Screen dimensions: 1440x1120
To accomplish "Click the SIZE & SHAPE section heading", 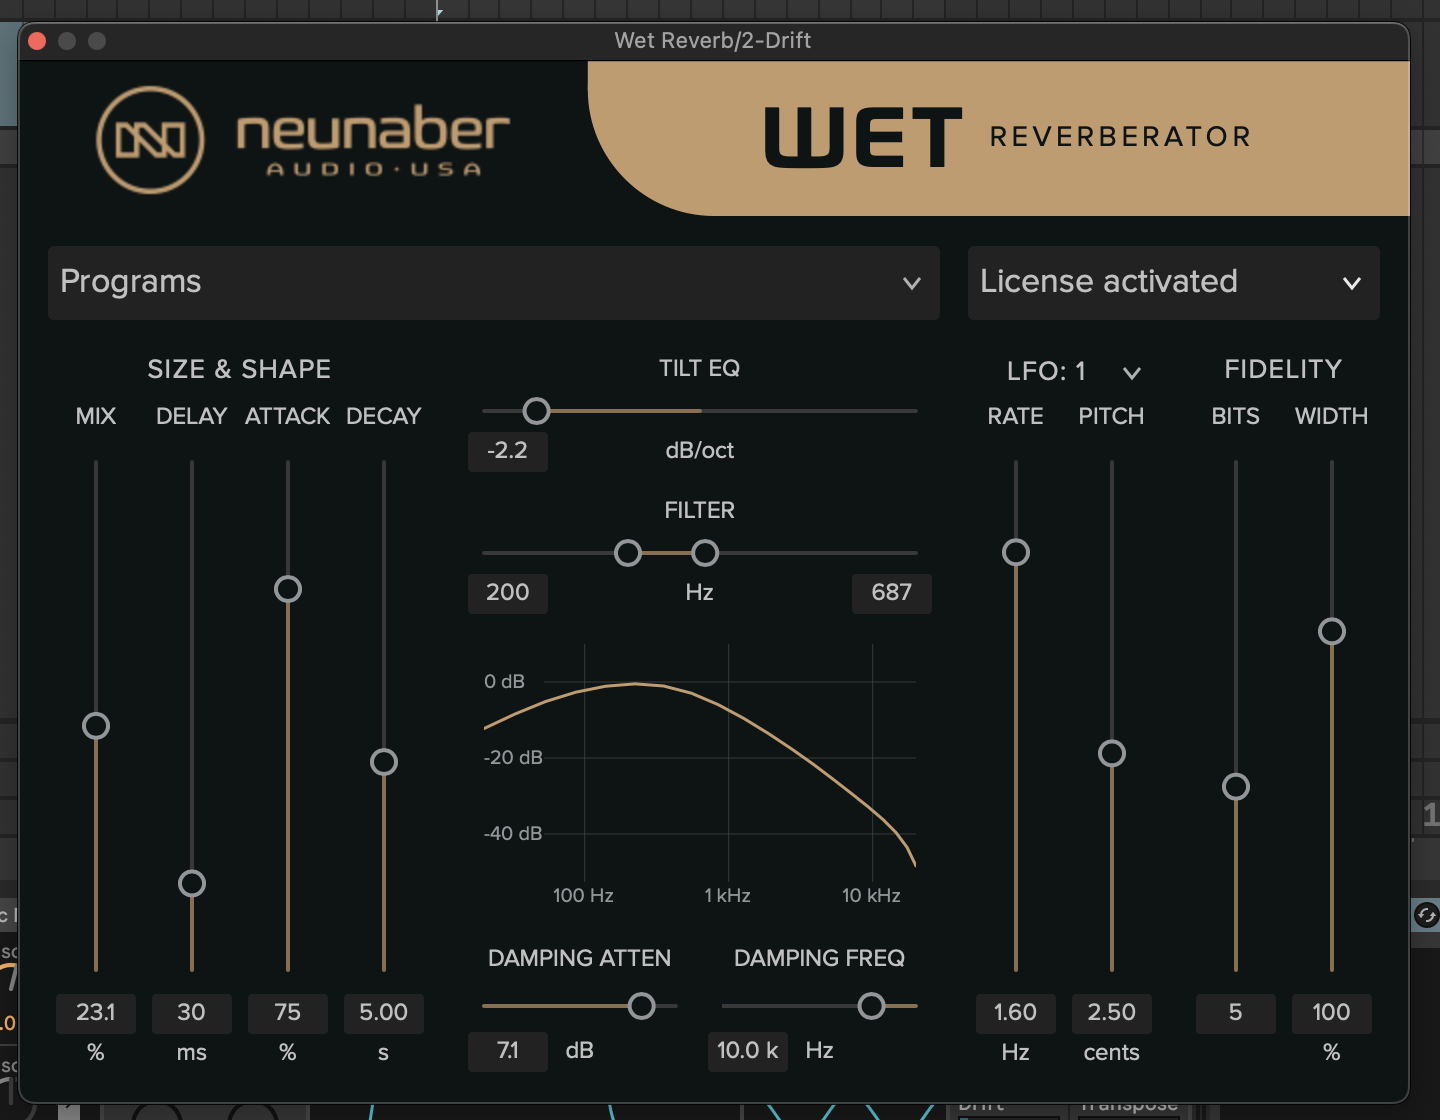I will pos(239,369).
